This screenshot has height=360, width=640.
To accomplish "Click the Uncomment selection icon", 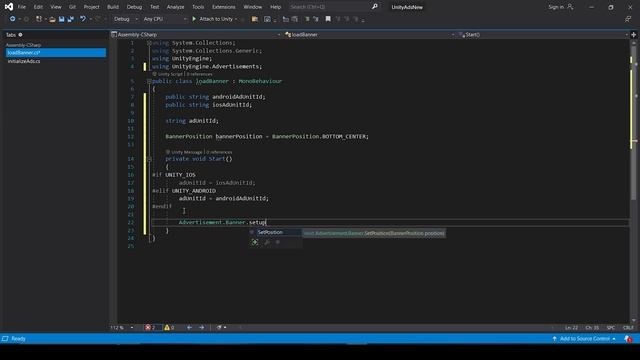I will click(316, 19).
